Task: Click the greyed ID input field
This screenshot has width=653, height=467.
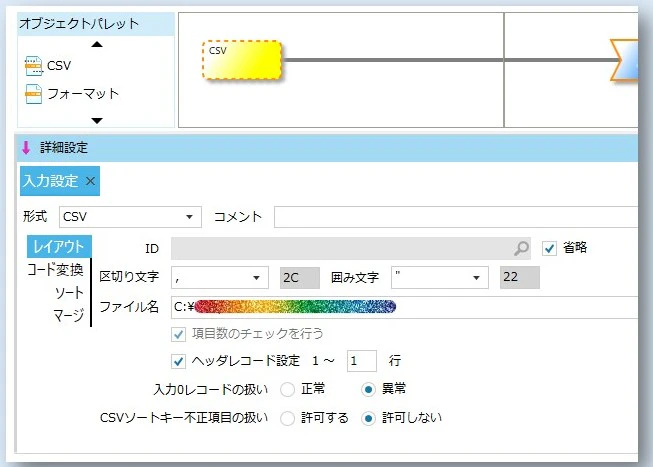Action: pyautogui.click(x=351, y=248)
